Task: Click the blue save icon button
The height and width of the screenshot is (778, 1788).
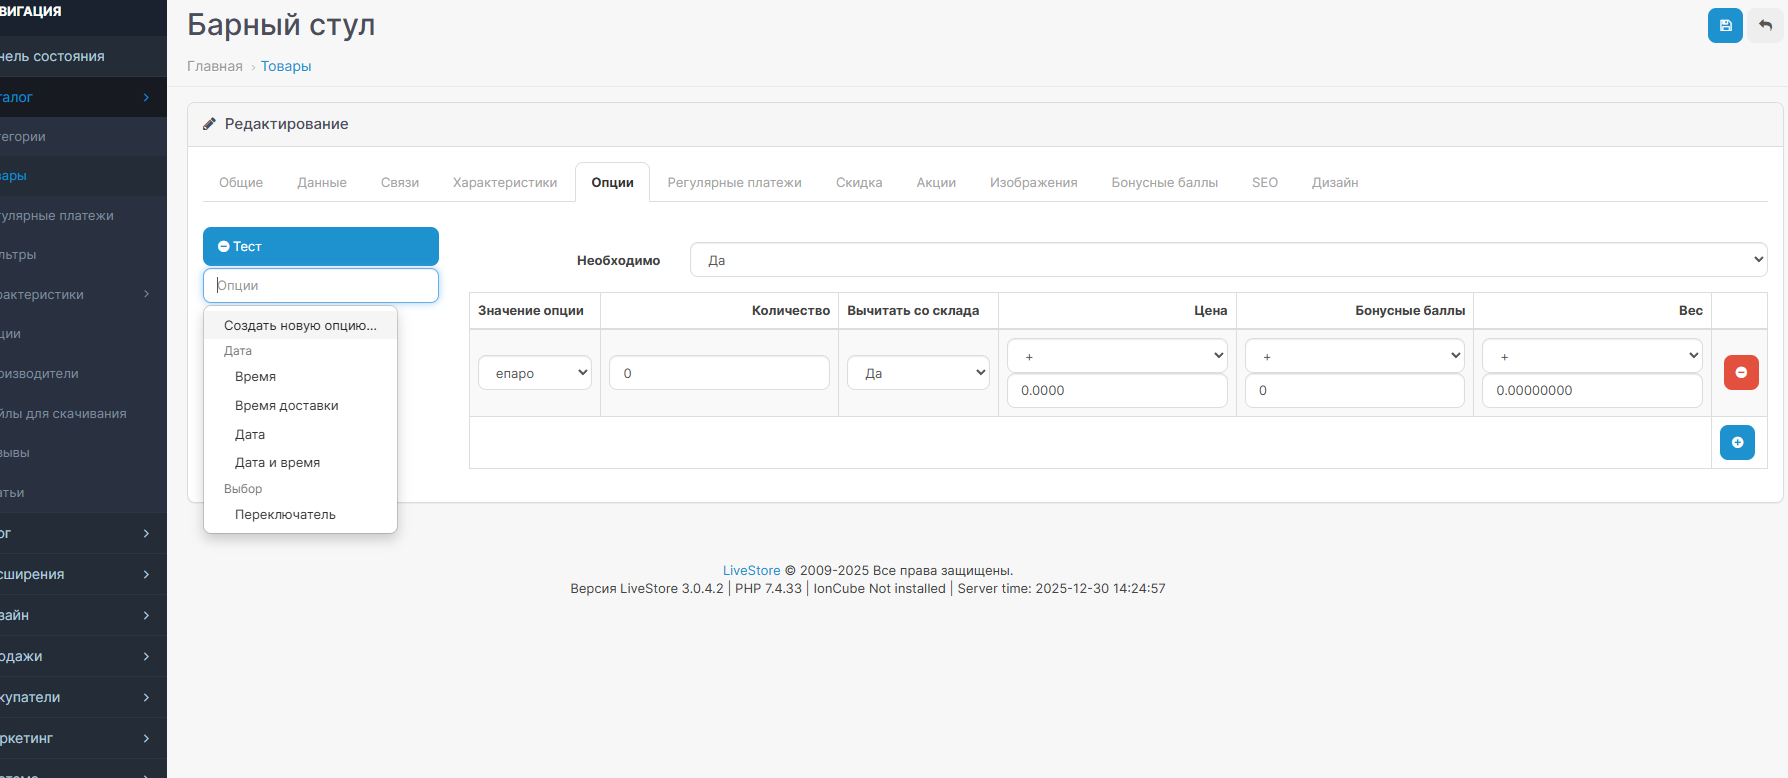Action: coord(1724,25)
